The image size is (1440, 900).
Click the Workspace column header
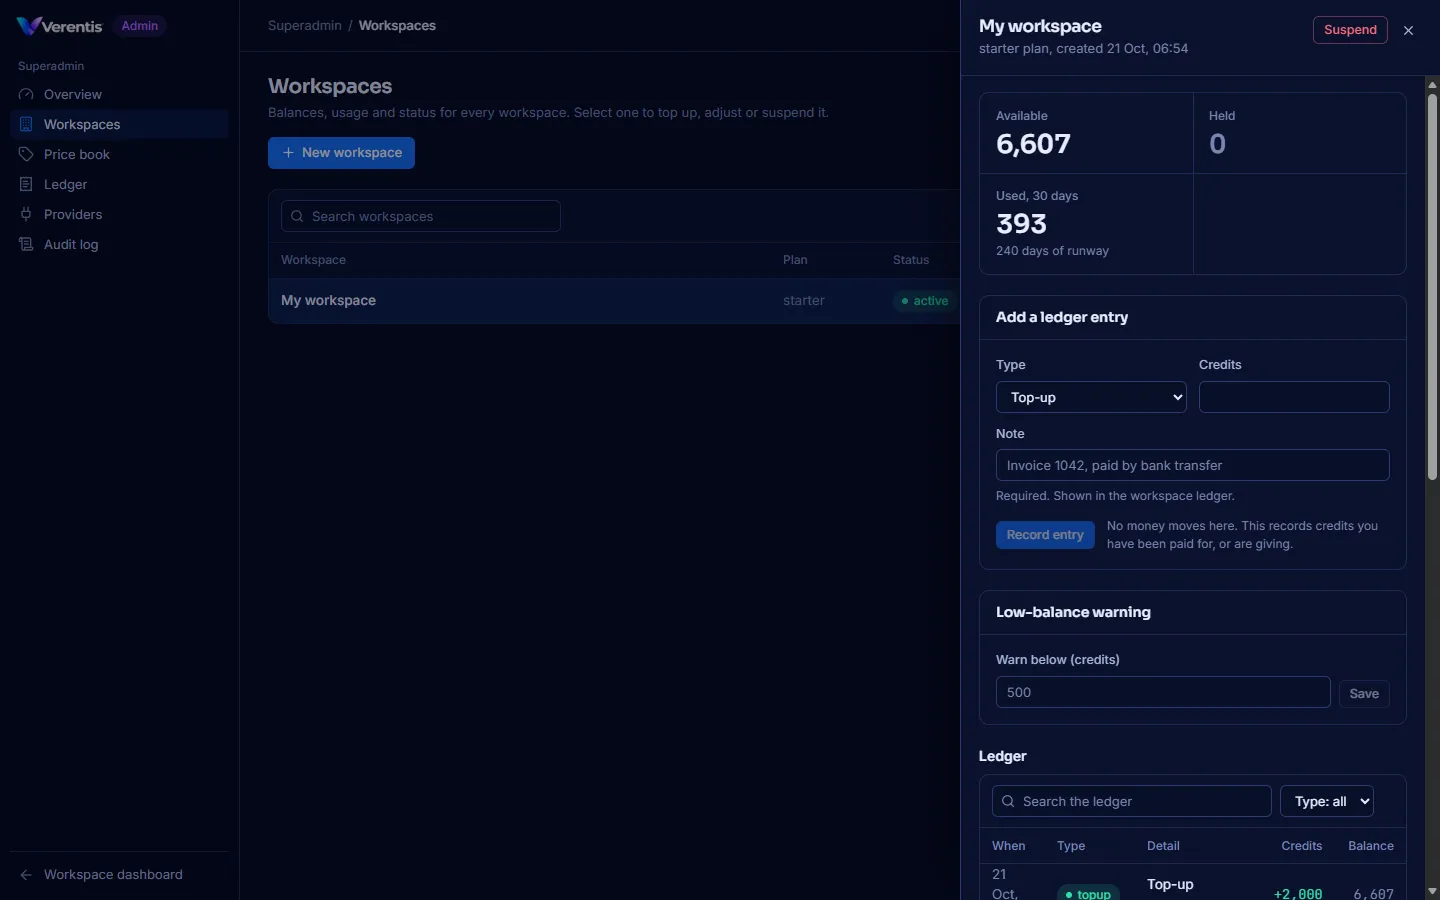coord(313,260)
